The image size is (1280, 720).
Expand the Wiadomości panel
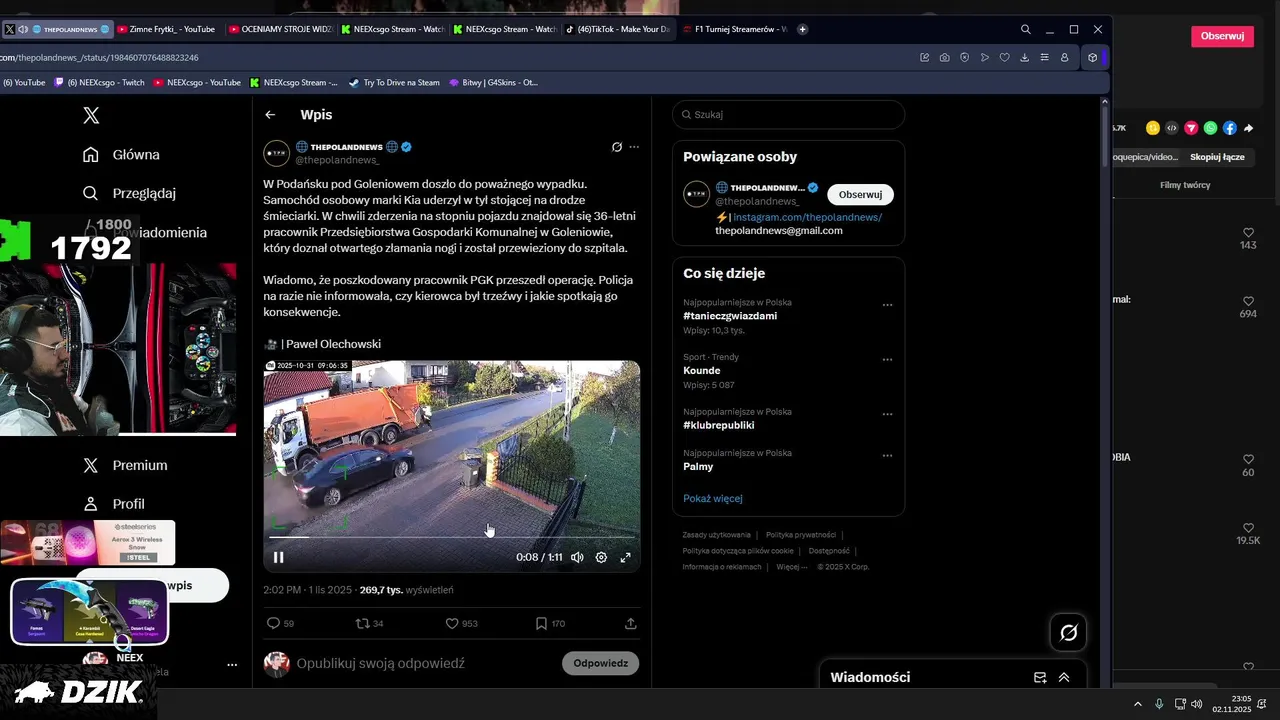pos(1064,677)
